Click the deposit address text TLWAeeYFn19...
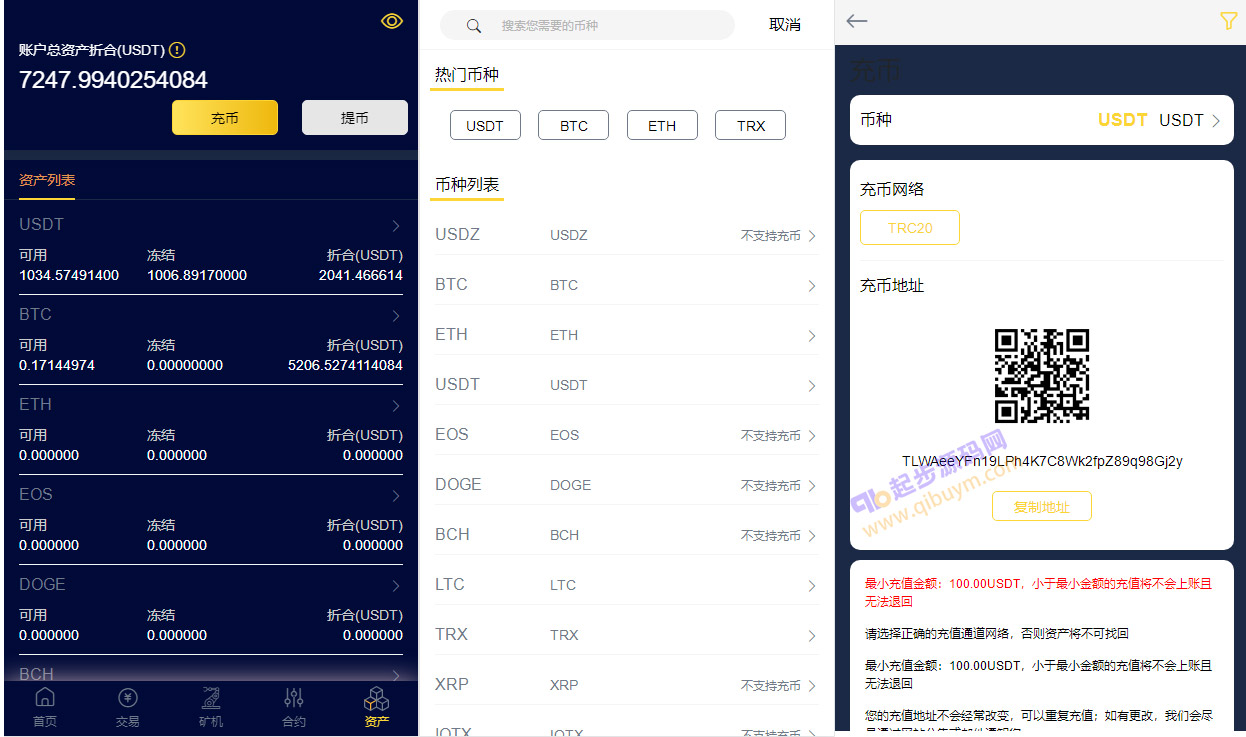 pyautogui.click(x=1042, y=461)
